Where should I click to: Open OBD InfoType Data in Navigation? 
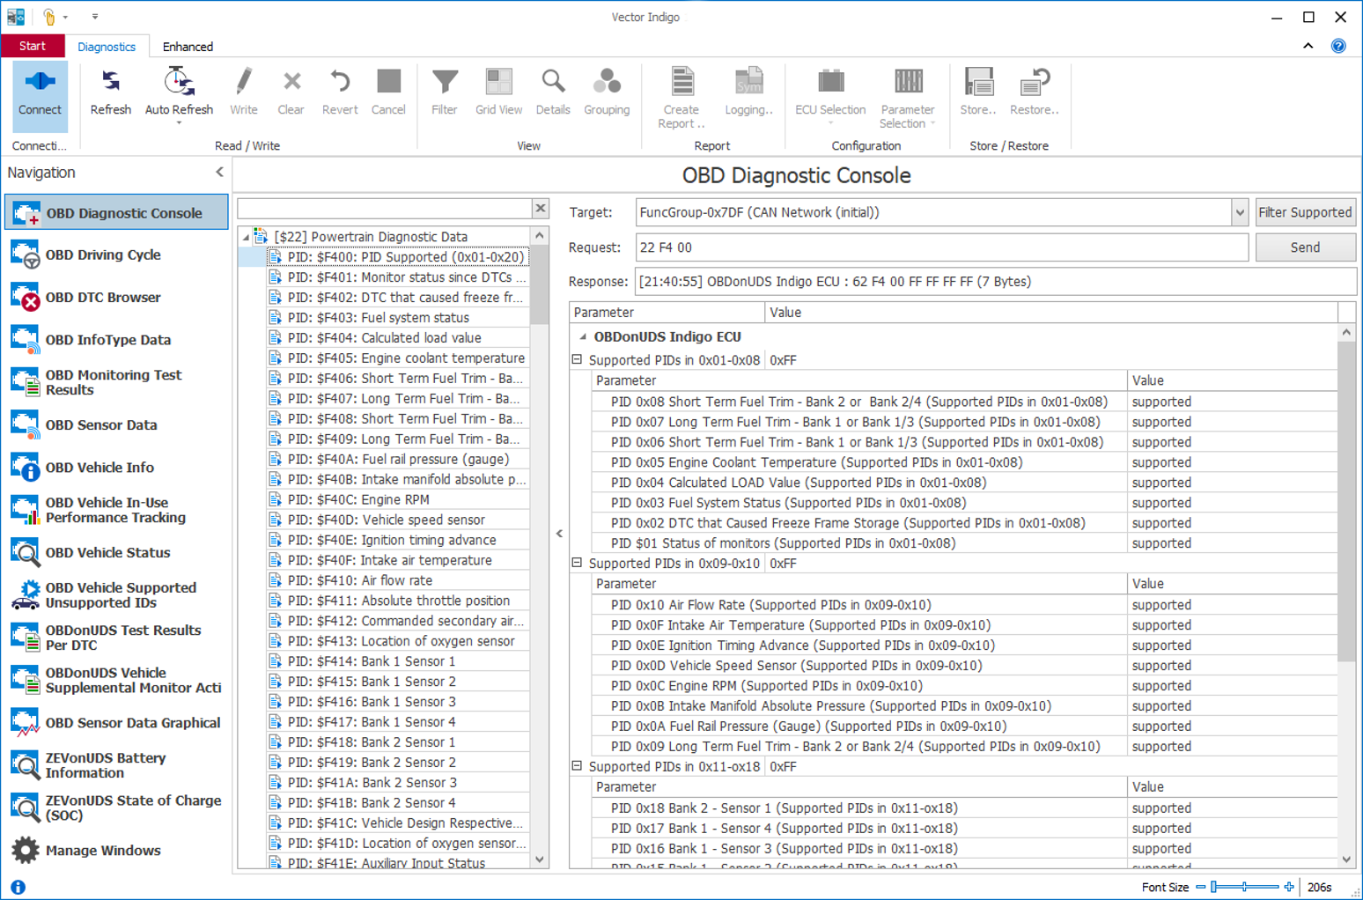point(116,340)
